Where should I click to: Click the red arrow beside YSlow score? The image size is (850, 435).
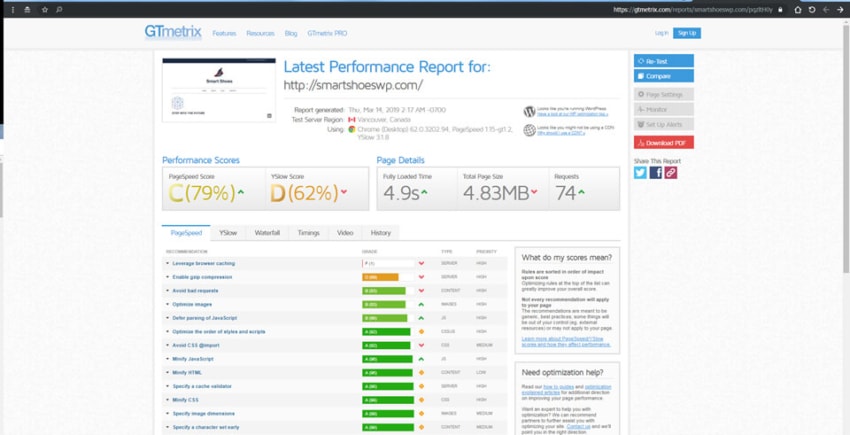pyautogui.click(x=344, y=191)
